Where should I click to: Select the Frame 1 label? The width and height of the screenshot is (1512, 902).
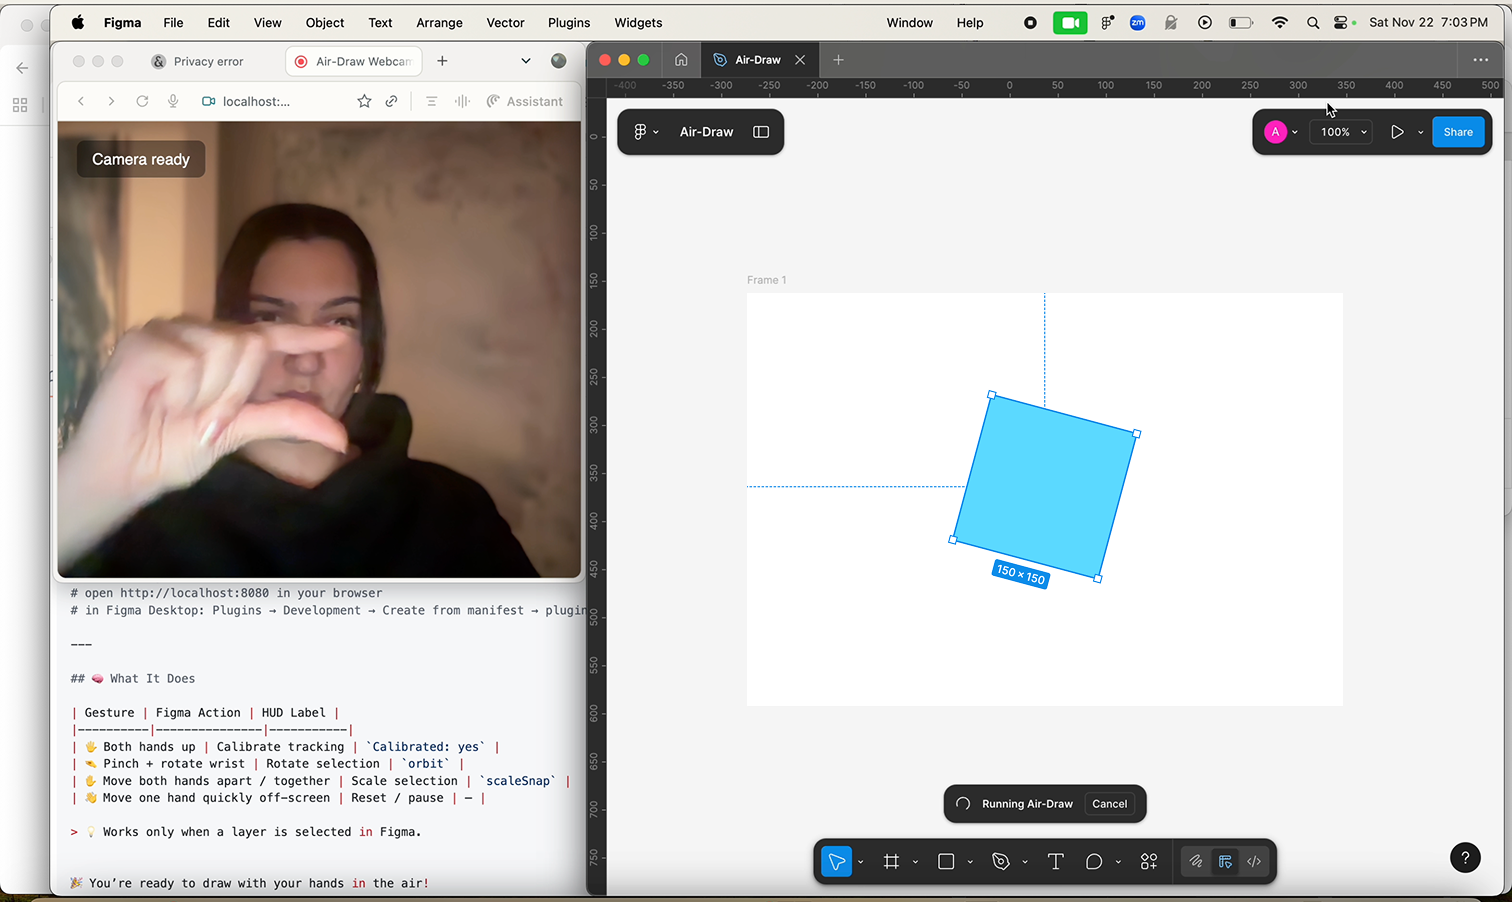pyautogui.click(x=767, y=280)
